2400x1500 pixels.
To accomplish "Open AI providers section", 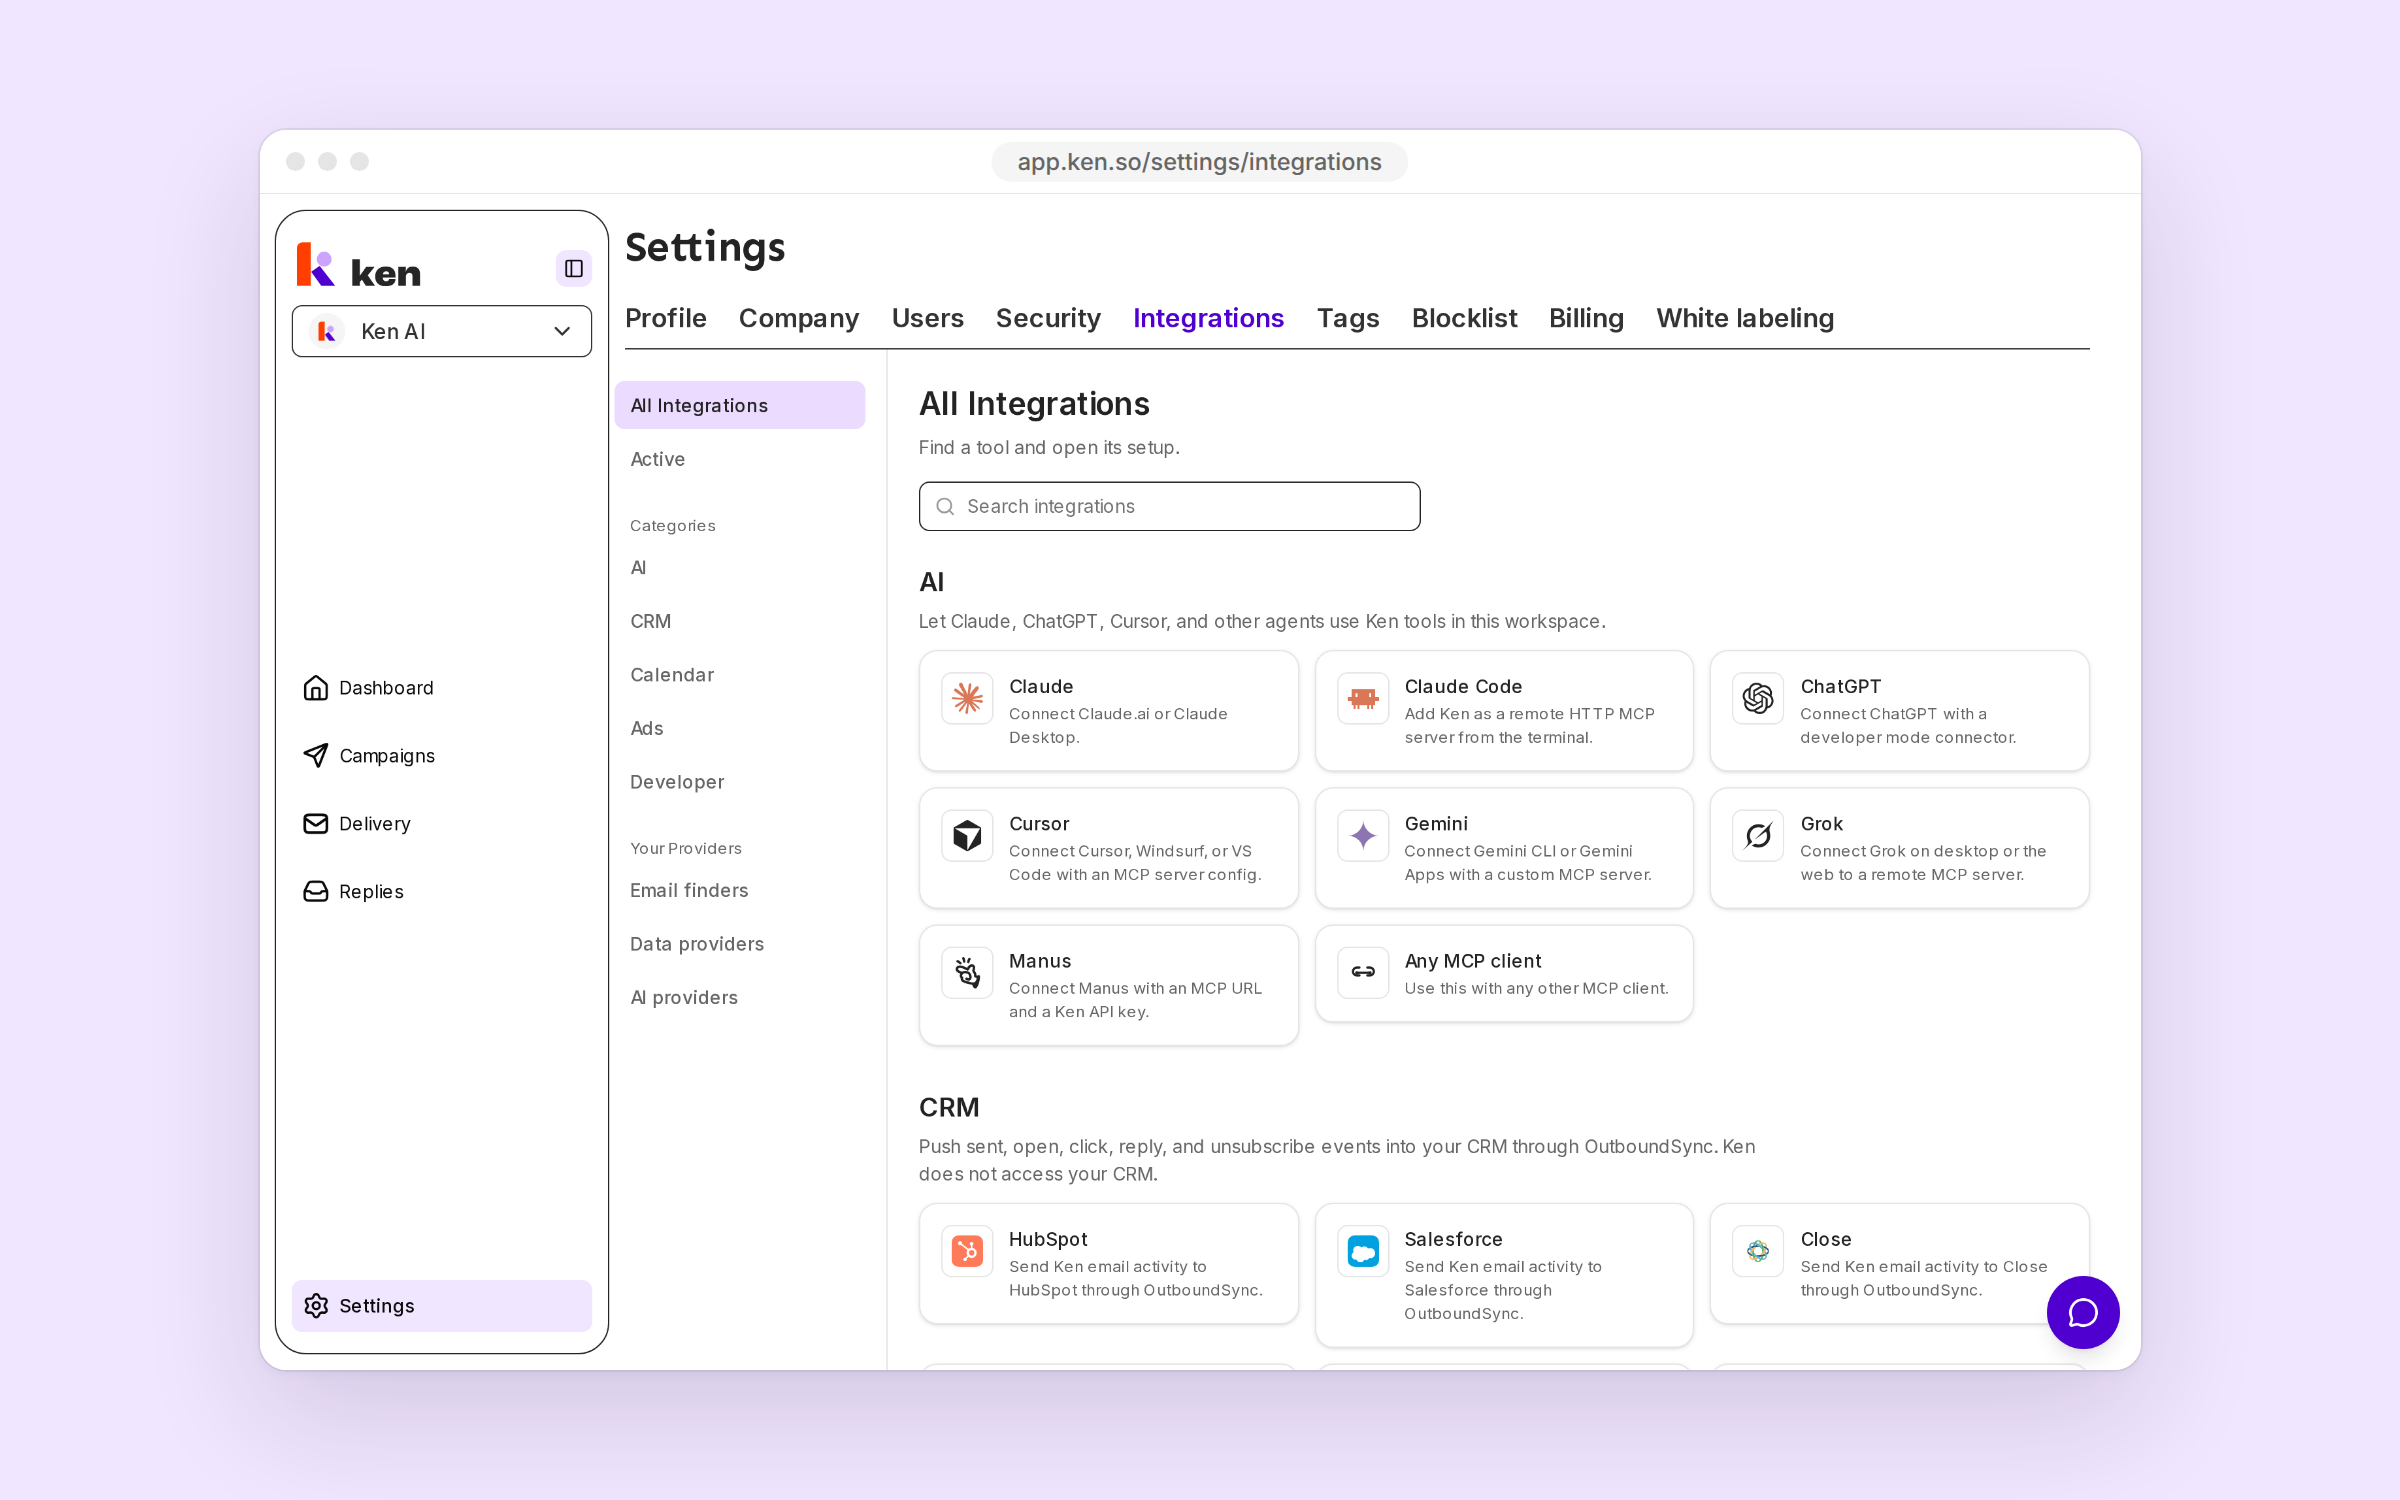I will (740, 998).
